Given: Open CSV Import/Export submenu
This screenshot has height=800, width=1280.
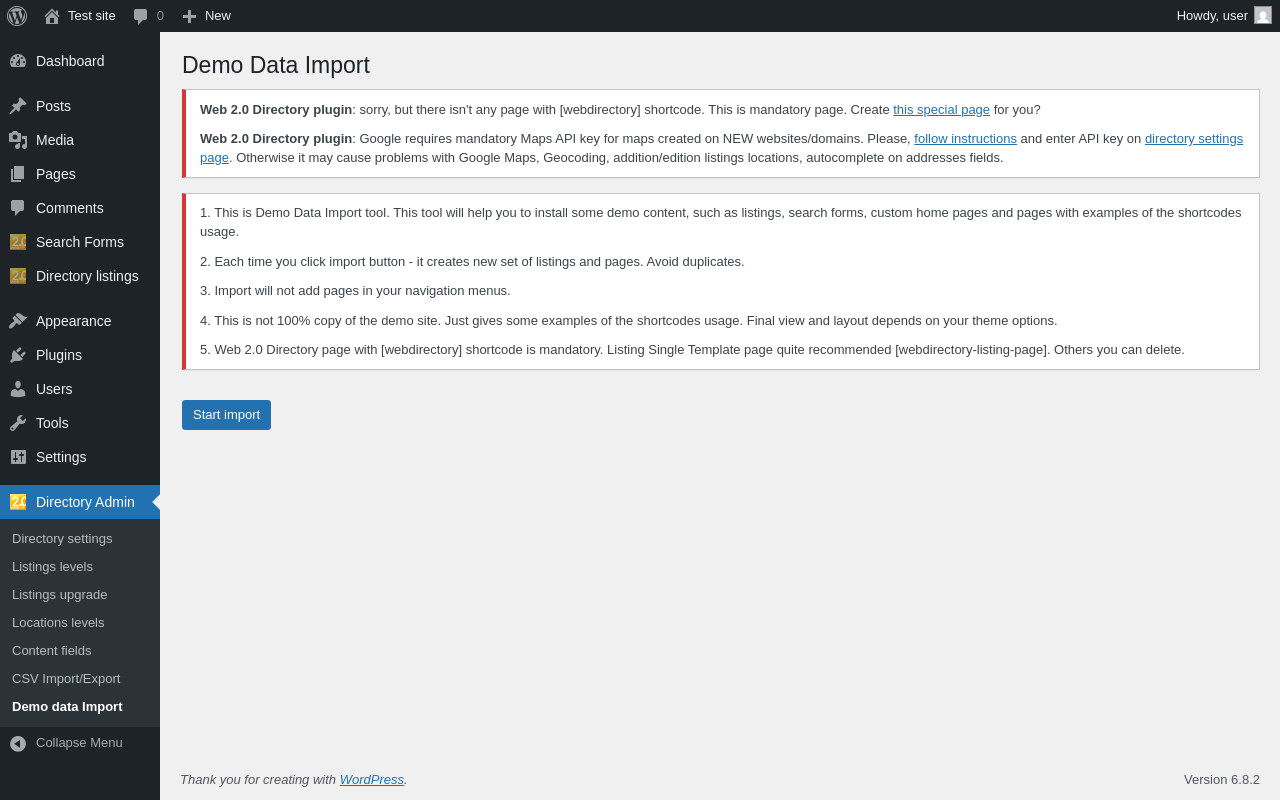Looking at the screenshot, I should point(66,678).
